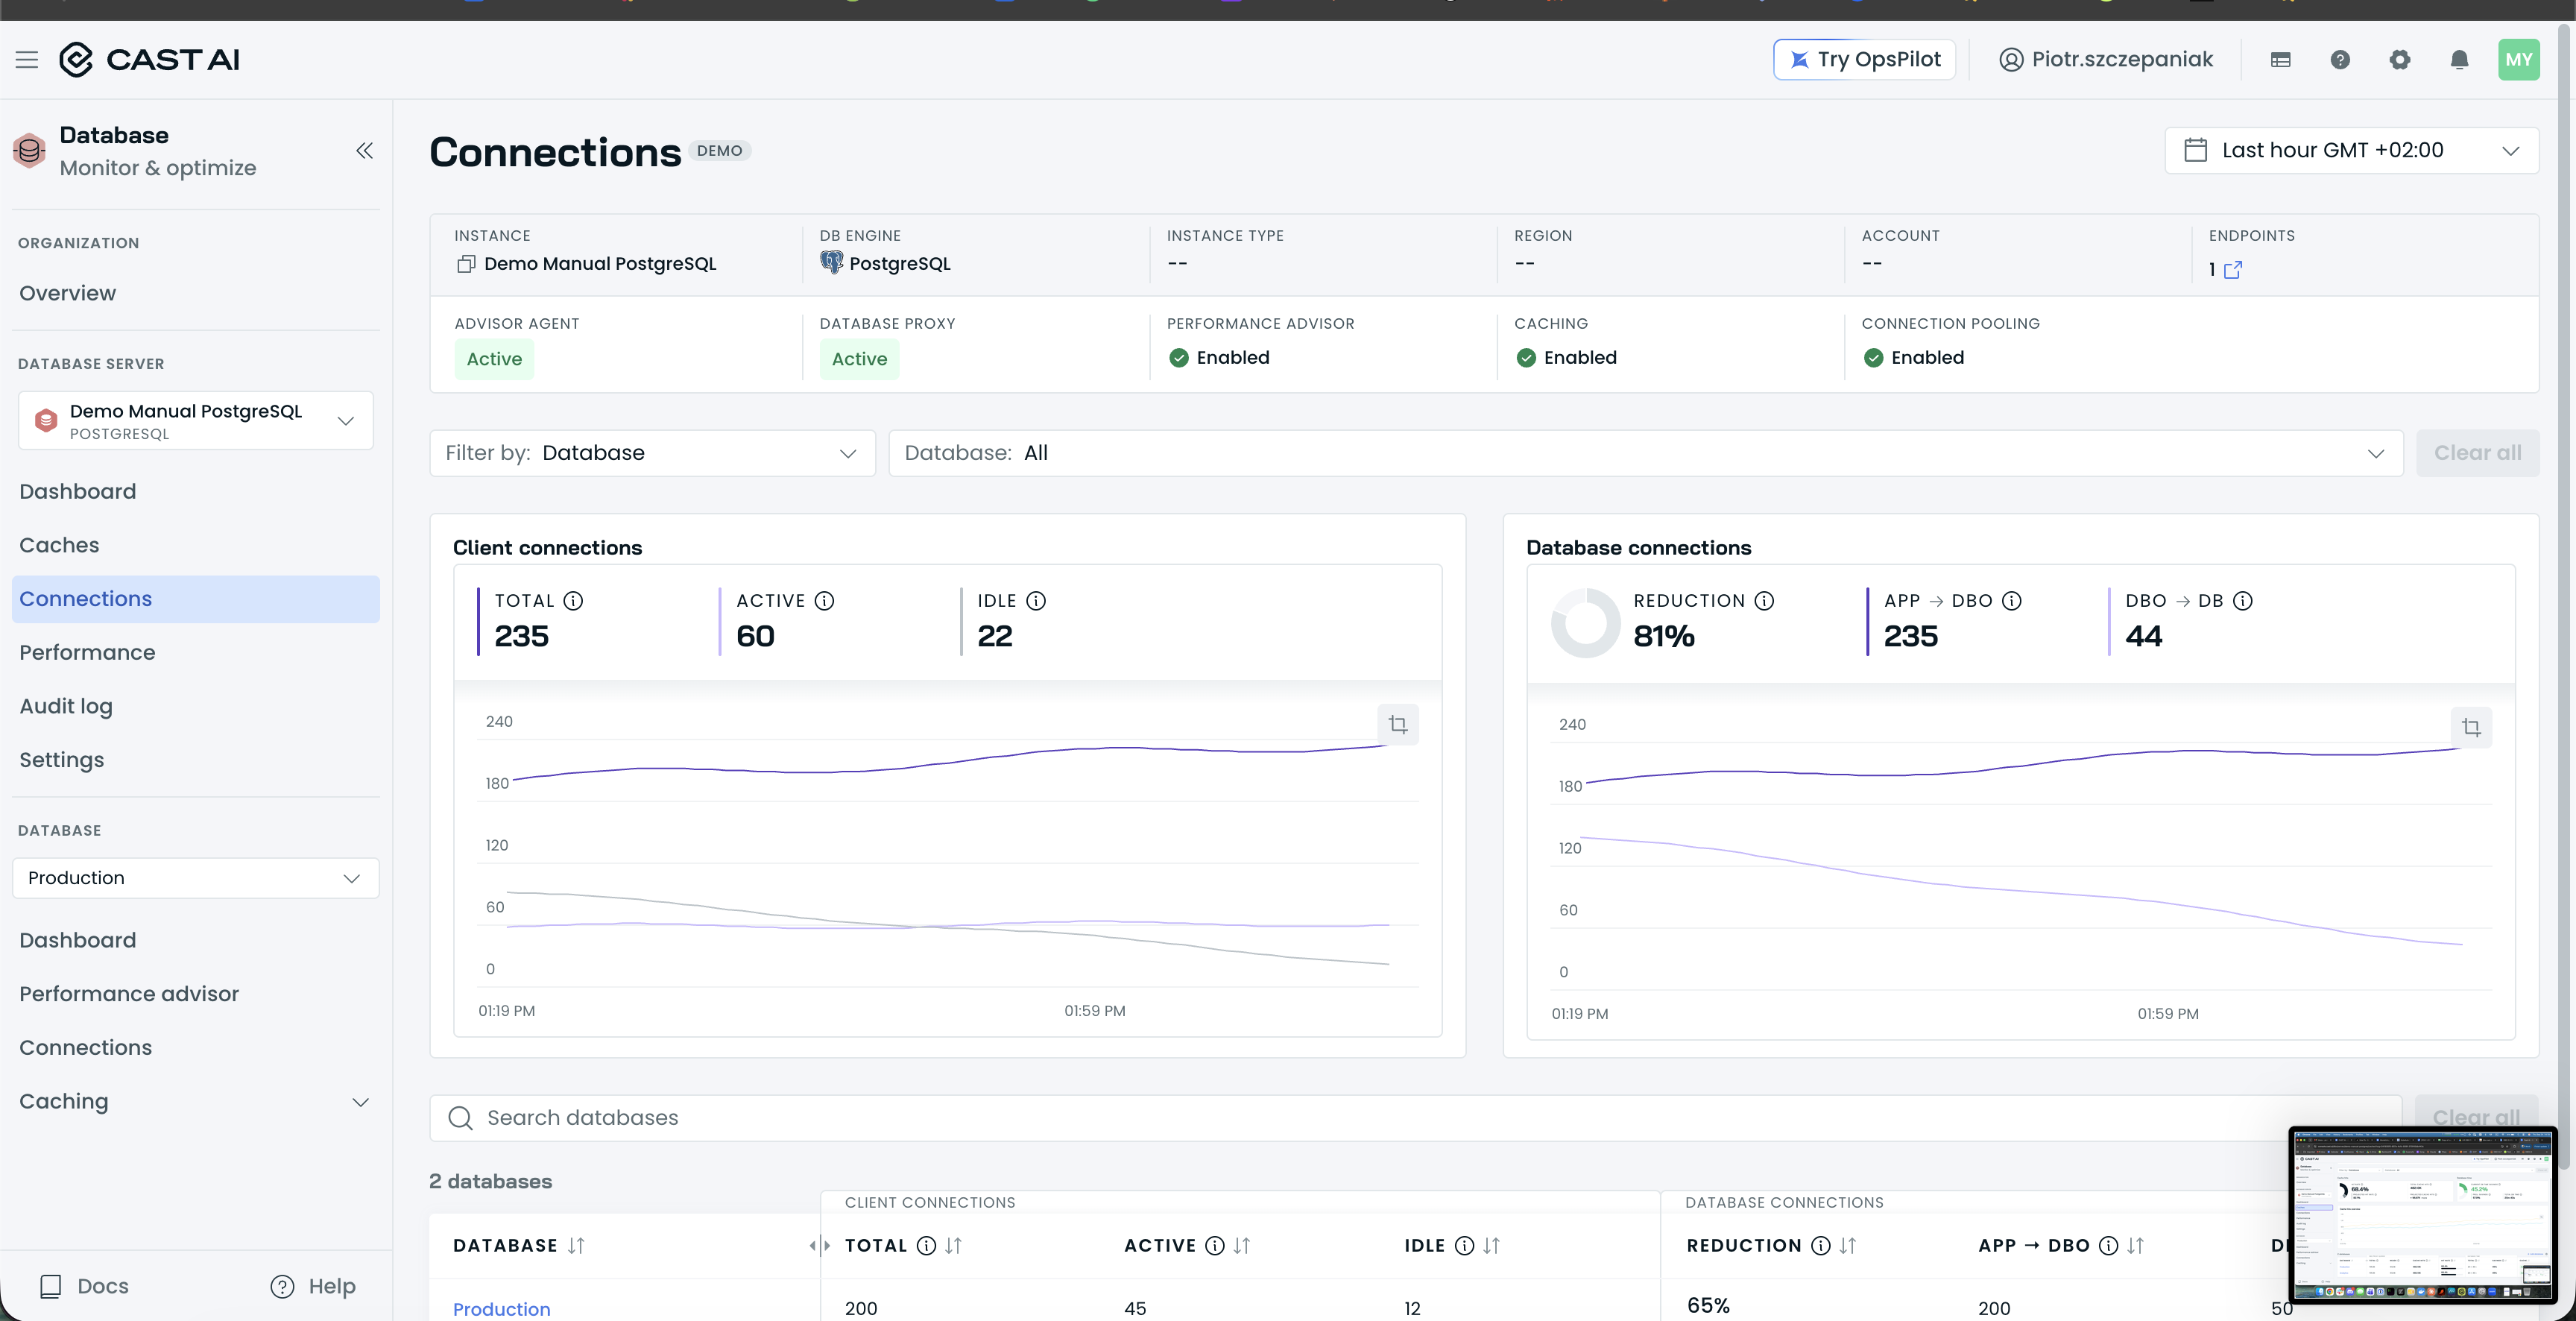This screenshot has height=1321, width=2576.
Task: Click the column resize handle after DATABASE header
Action: tap(820, 1246)
